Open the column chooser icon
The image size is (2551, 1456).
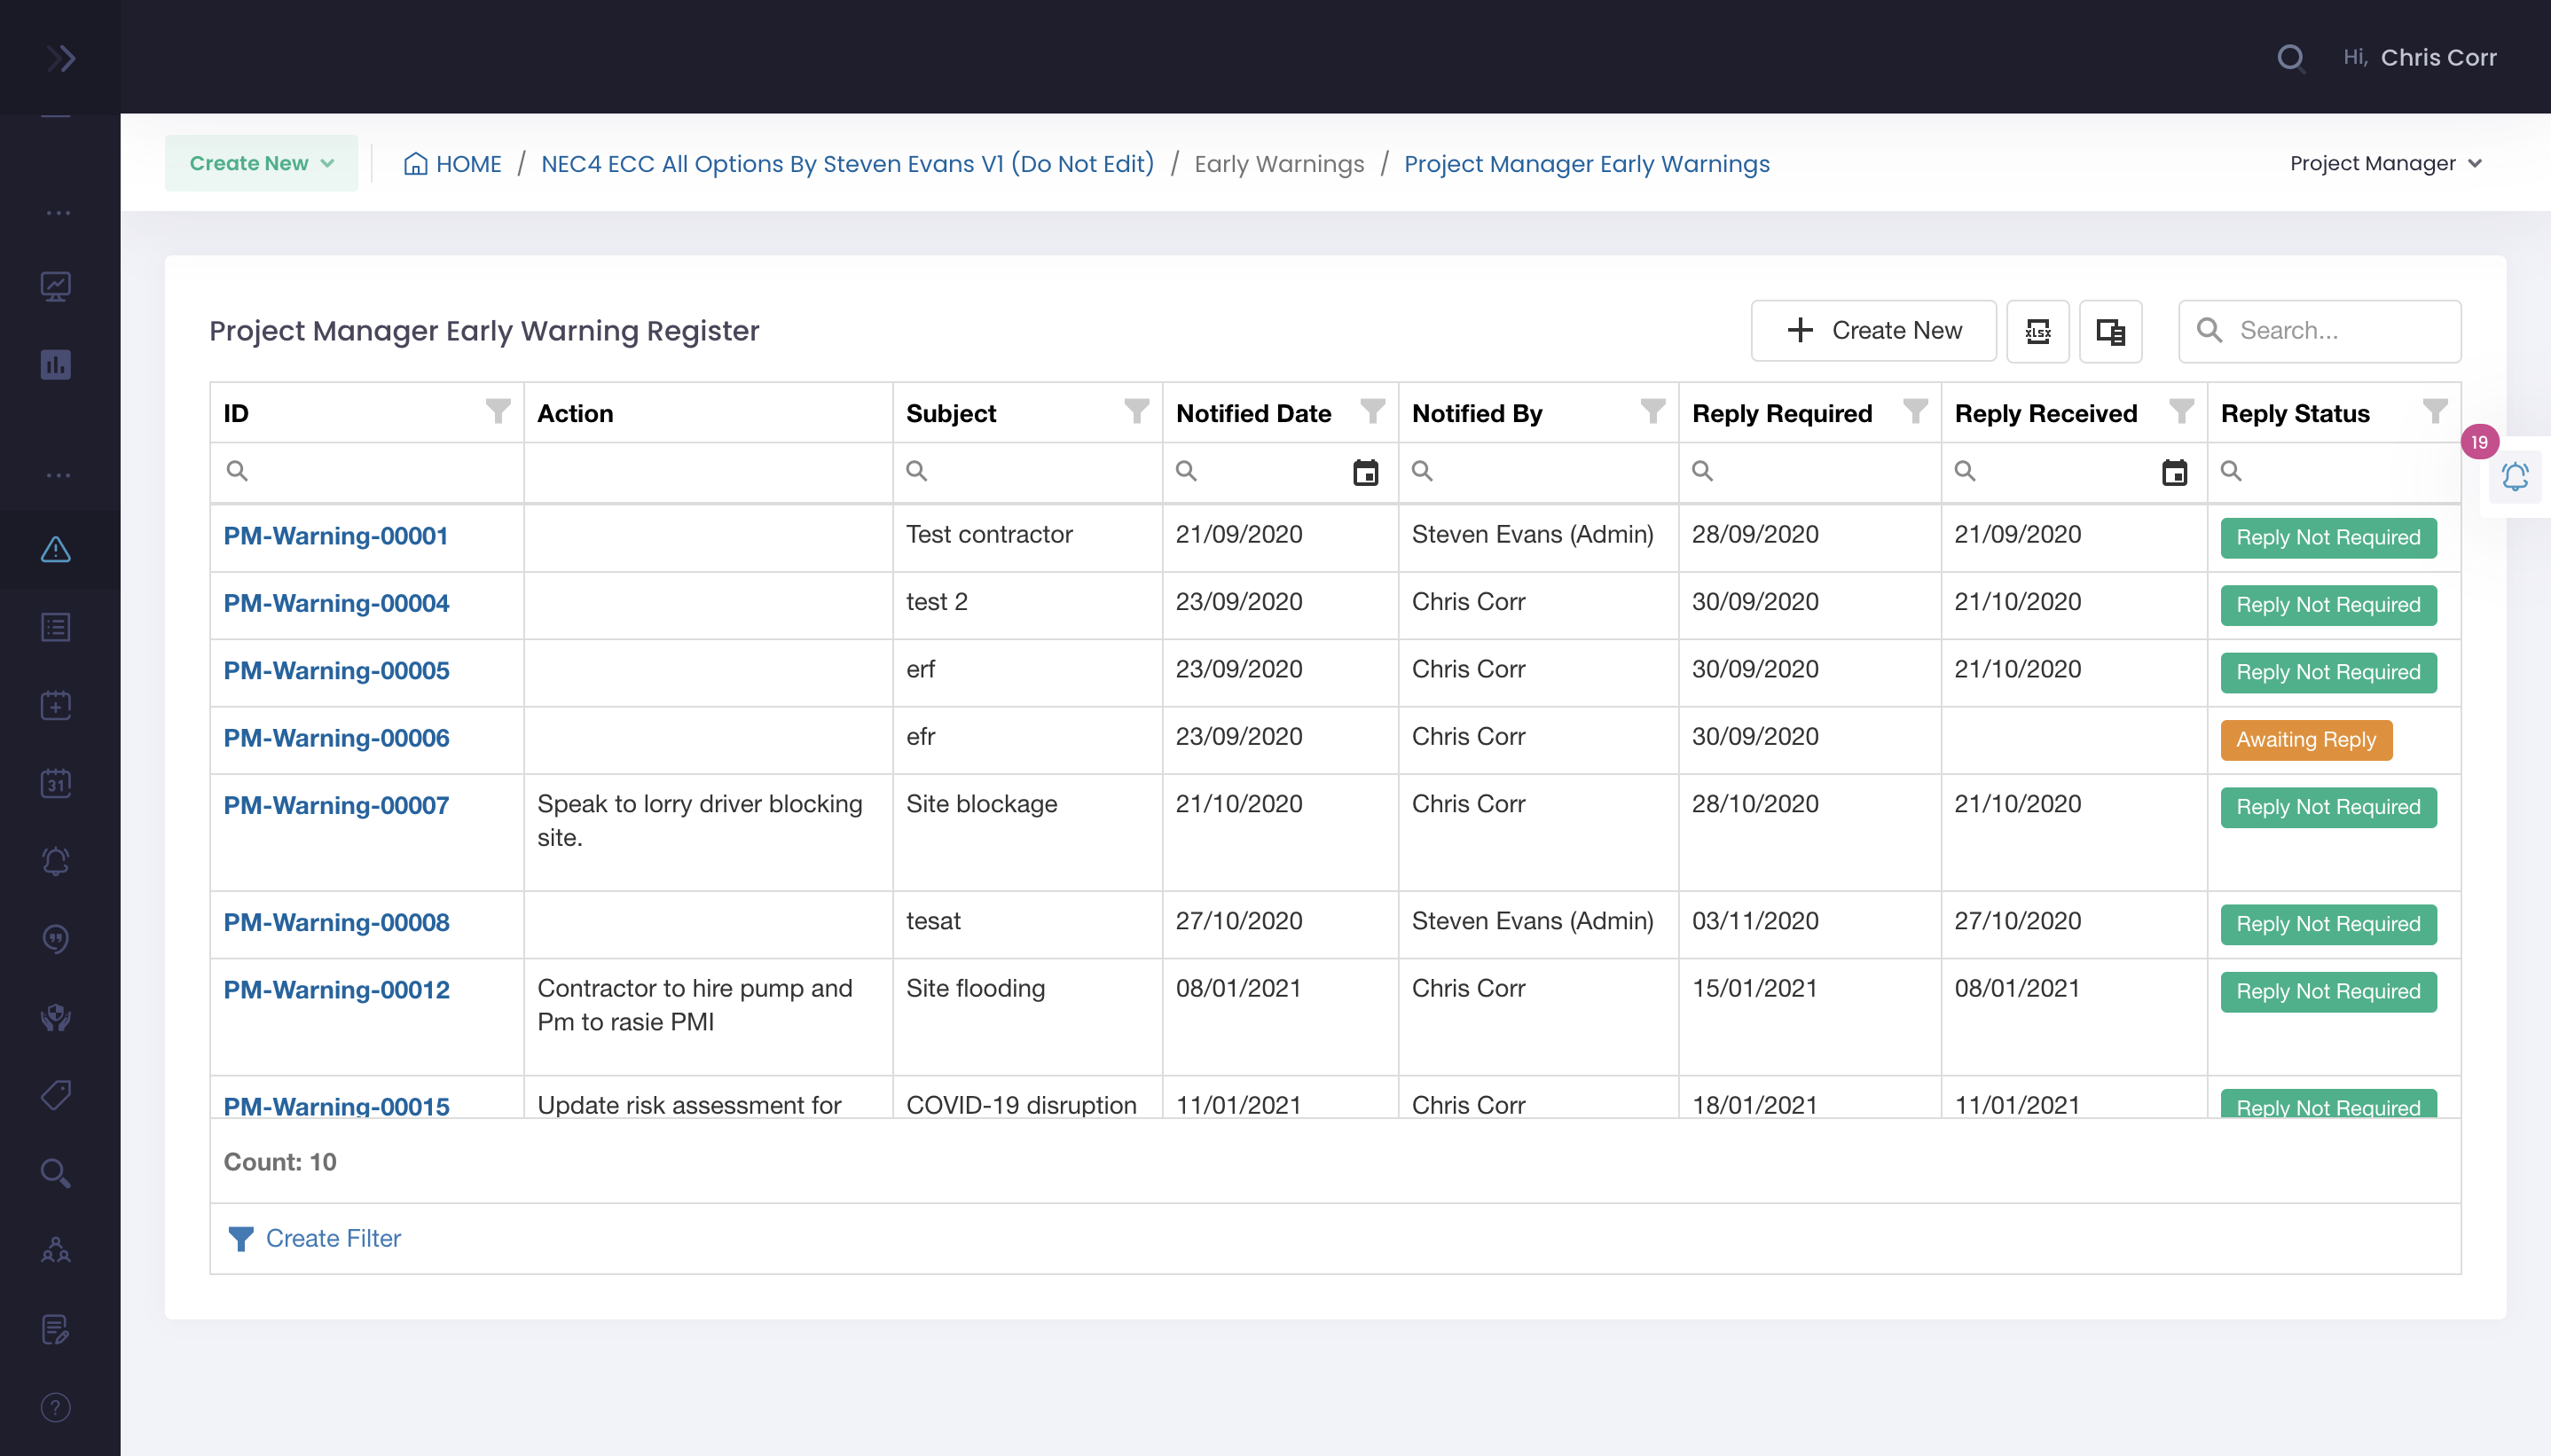pyautogui.click(x=2110, y=331)
